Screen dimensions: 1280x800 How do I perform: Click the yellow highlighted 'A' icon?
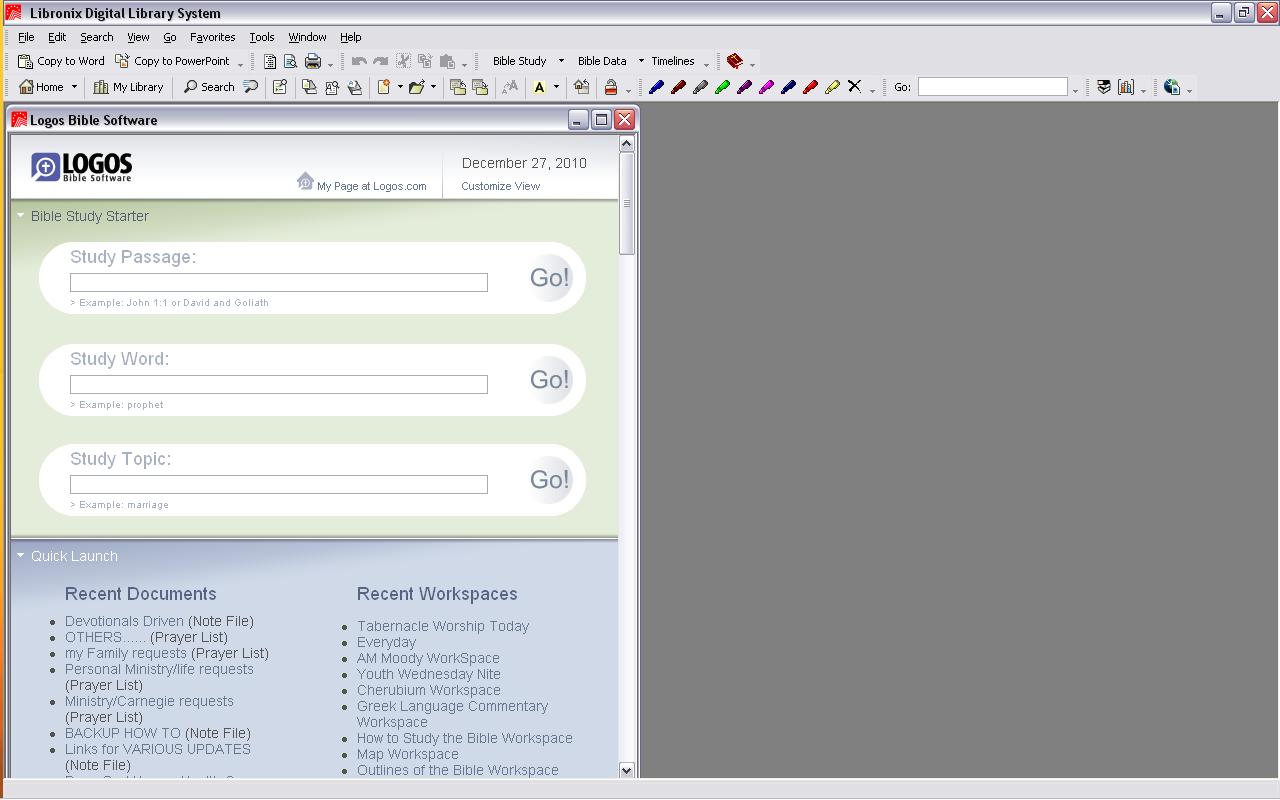(x=539, y=87)
